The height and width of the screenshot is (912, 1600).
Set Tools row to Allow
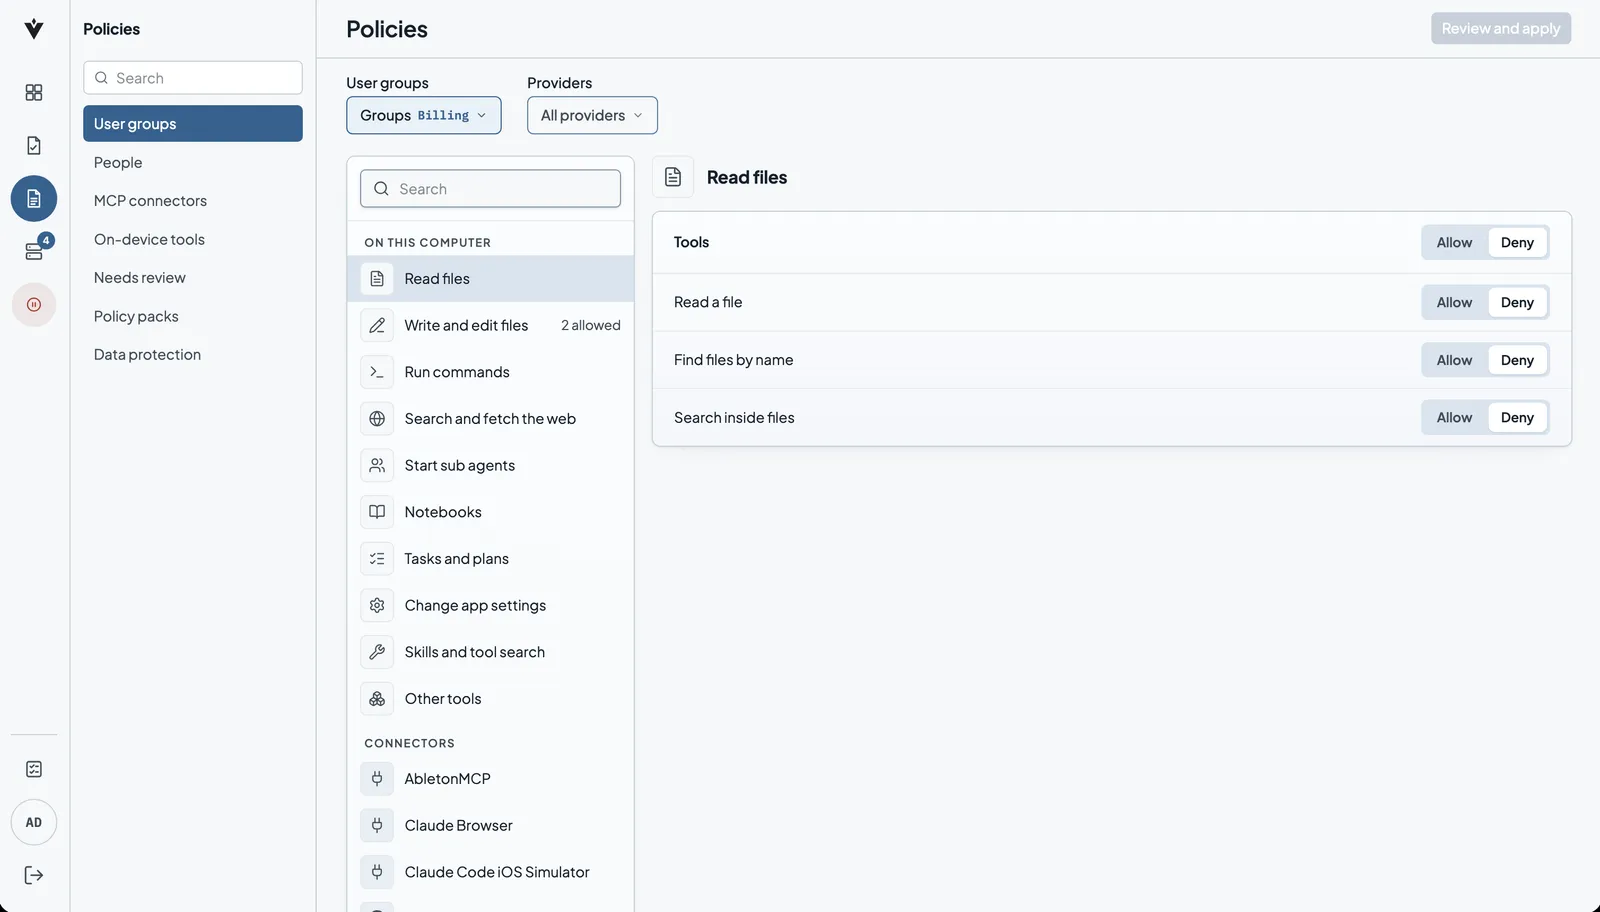[x=1454, y=242]
